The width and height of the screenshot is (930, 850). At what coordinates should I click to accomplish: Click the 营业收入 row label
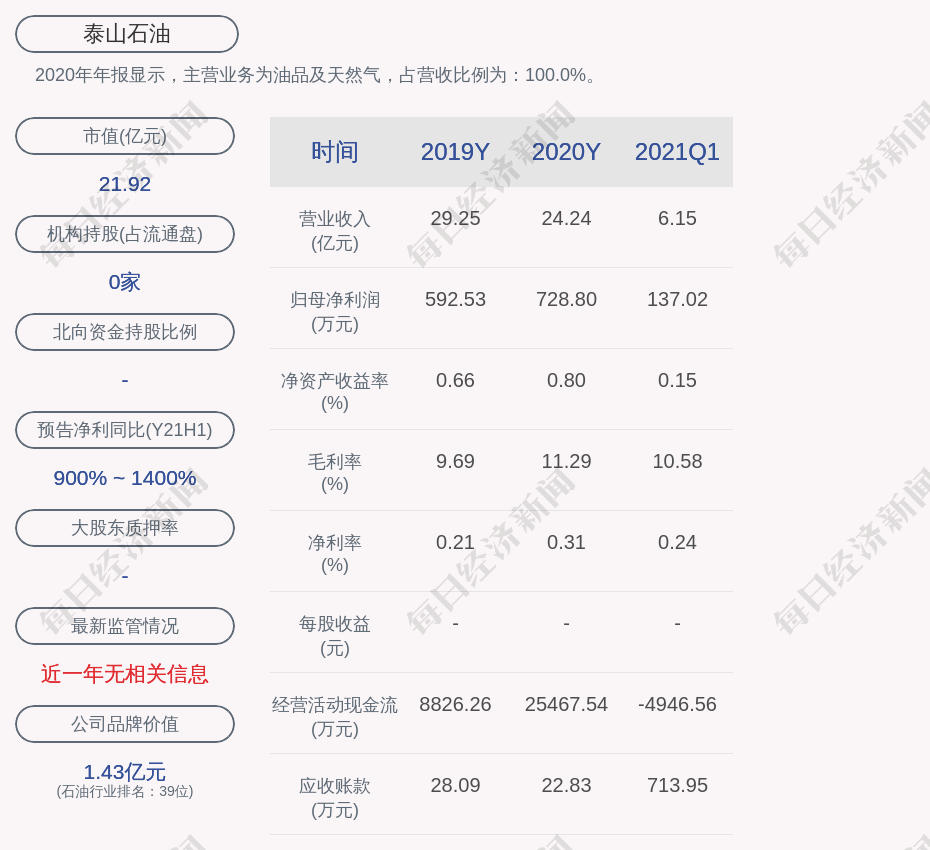point(334,230)
